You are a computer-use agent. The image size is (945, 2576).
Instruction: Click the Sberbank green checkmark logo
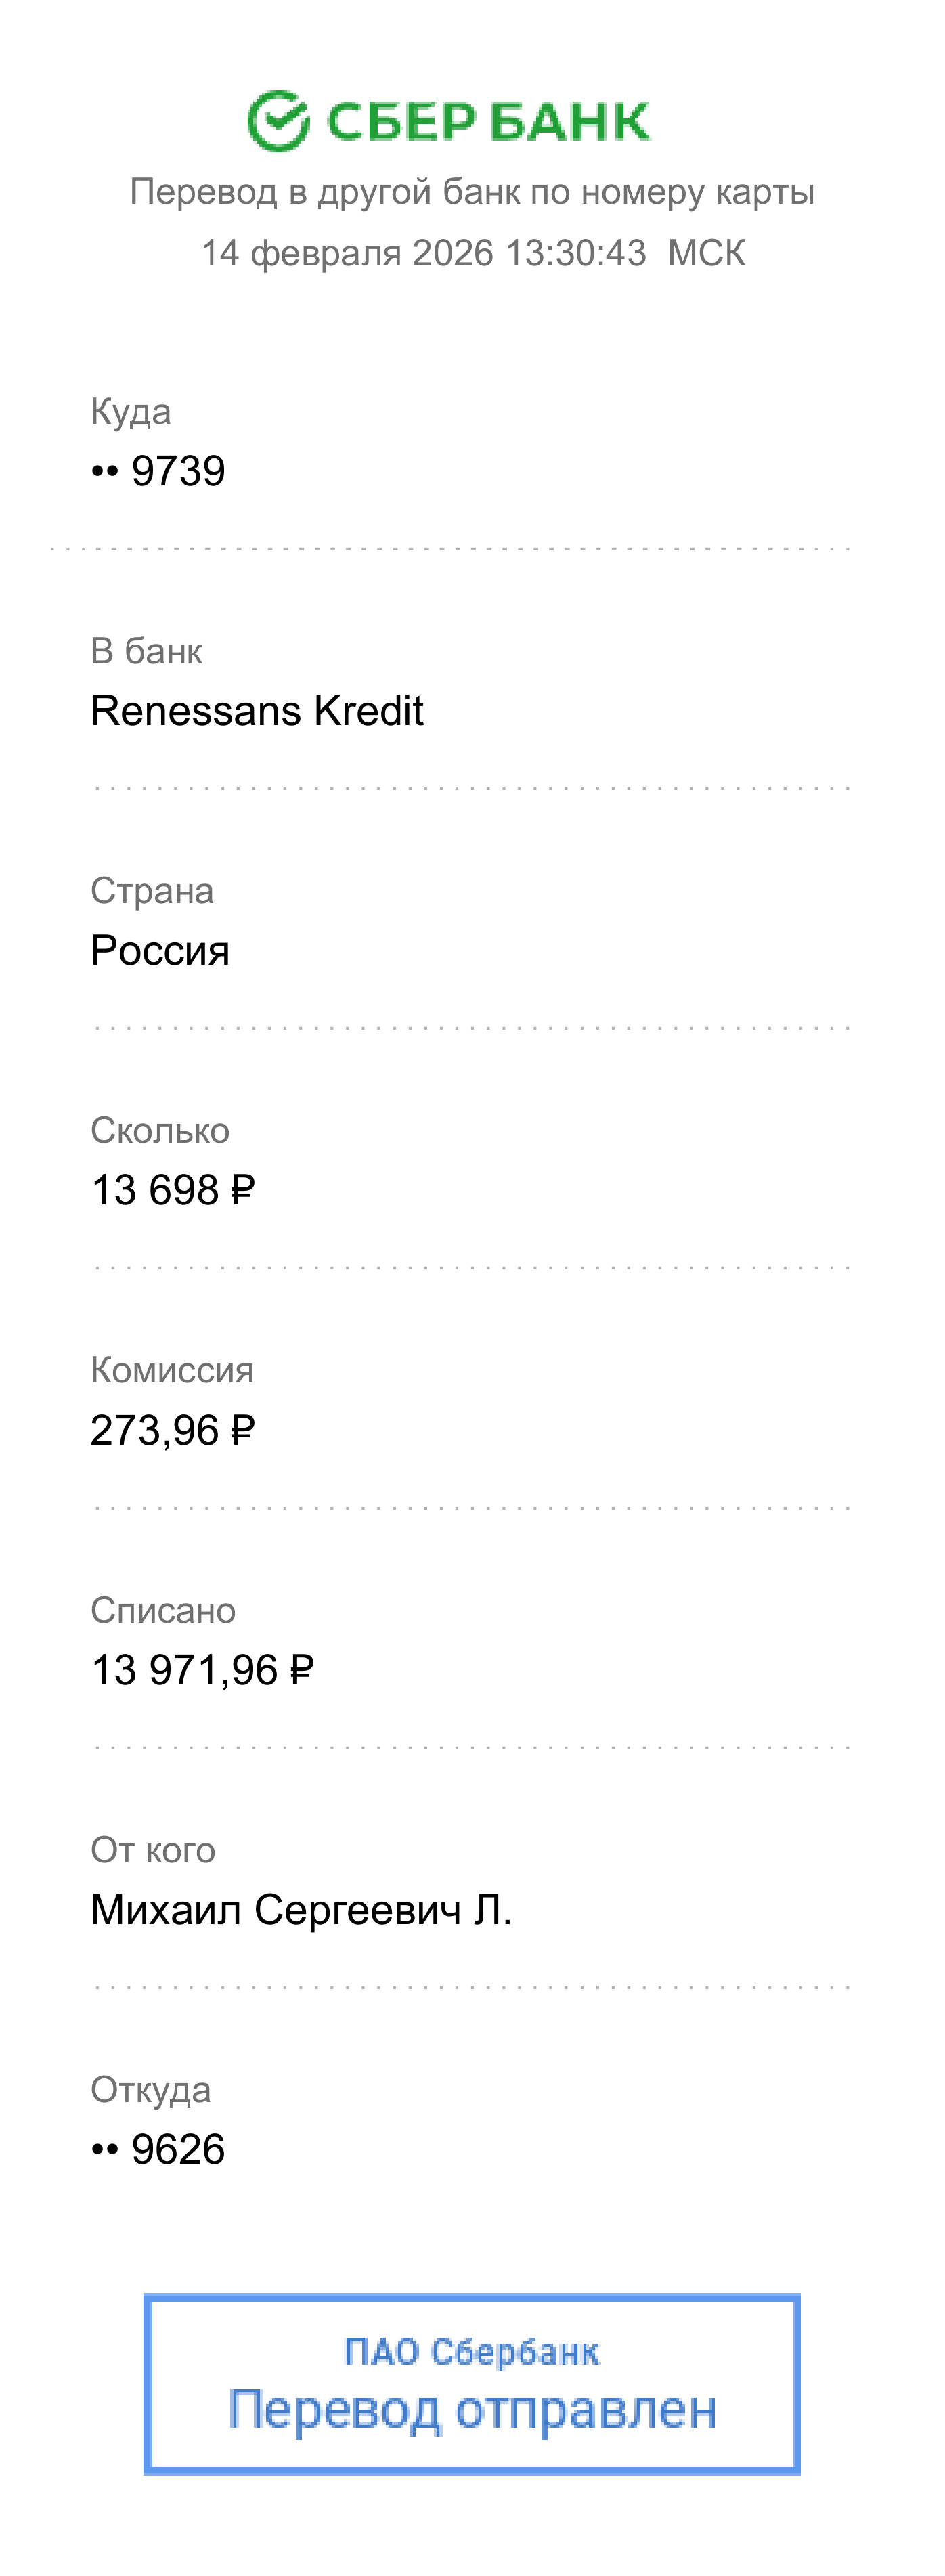(278, 121)
